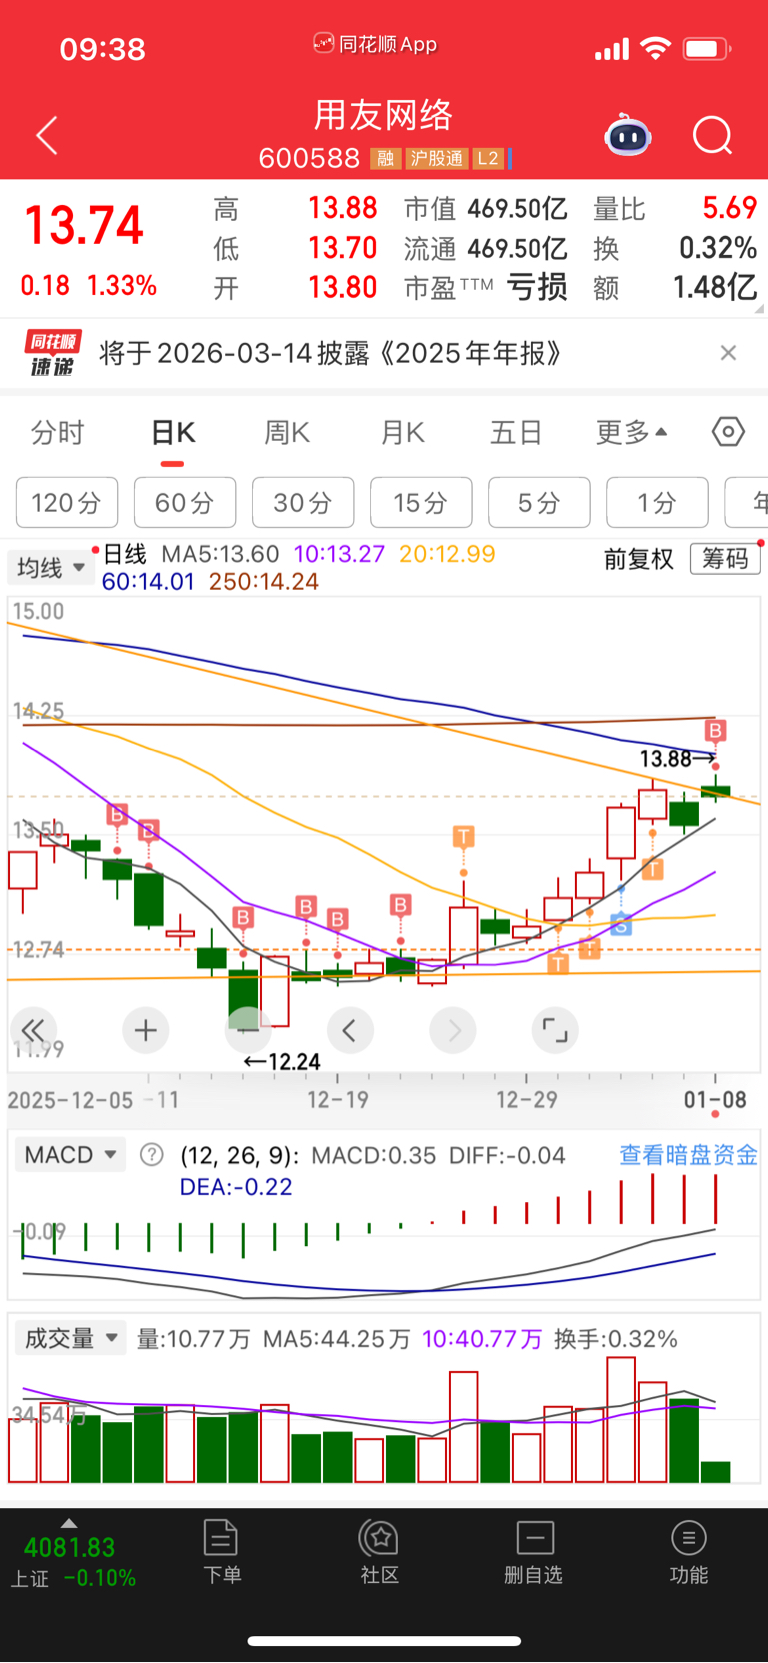Select the 120分 period

click(67, 502)
